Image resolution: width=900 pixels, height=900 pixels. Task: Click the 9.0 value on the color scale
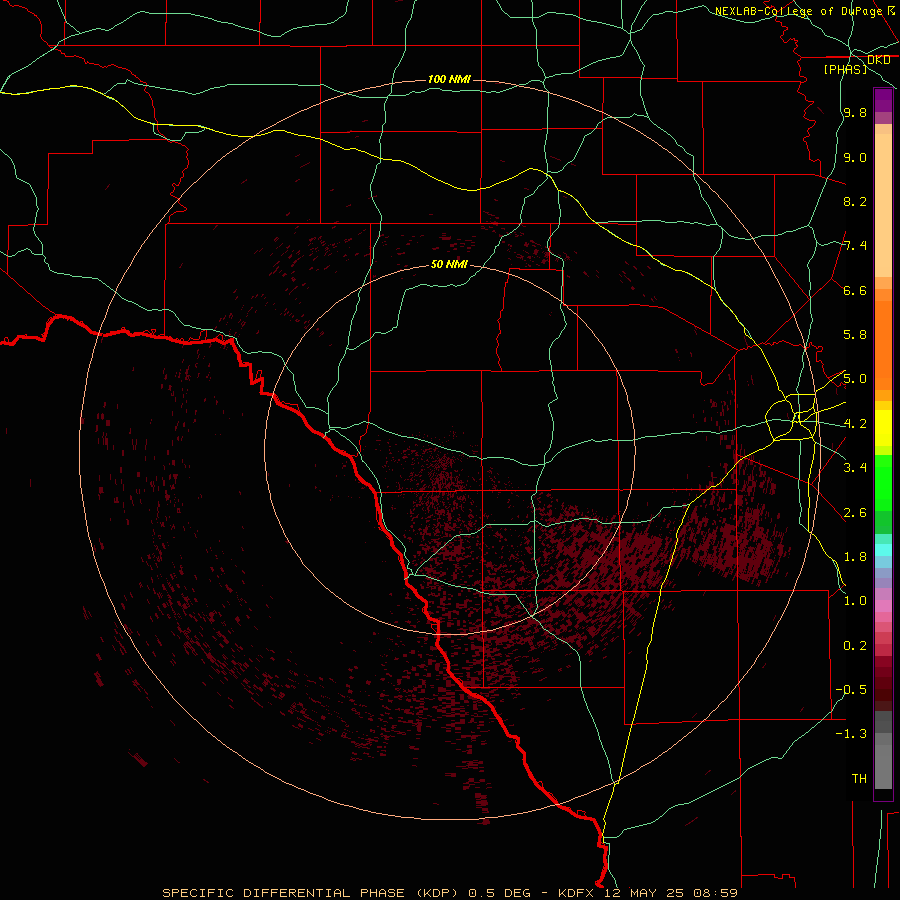coord(855,157)
